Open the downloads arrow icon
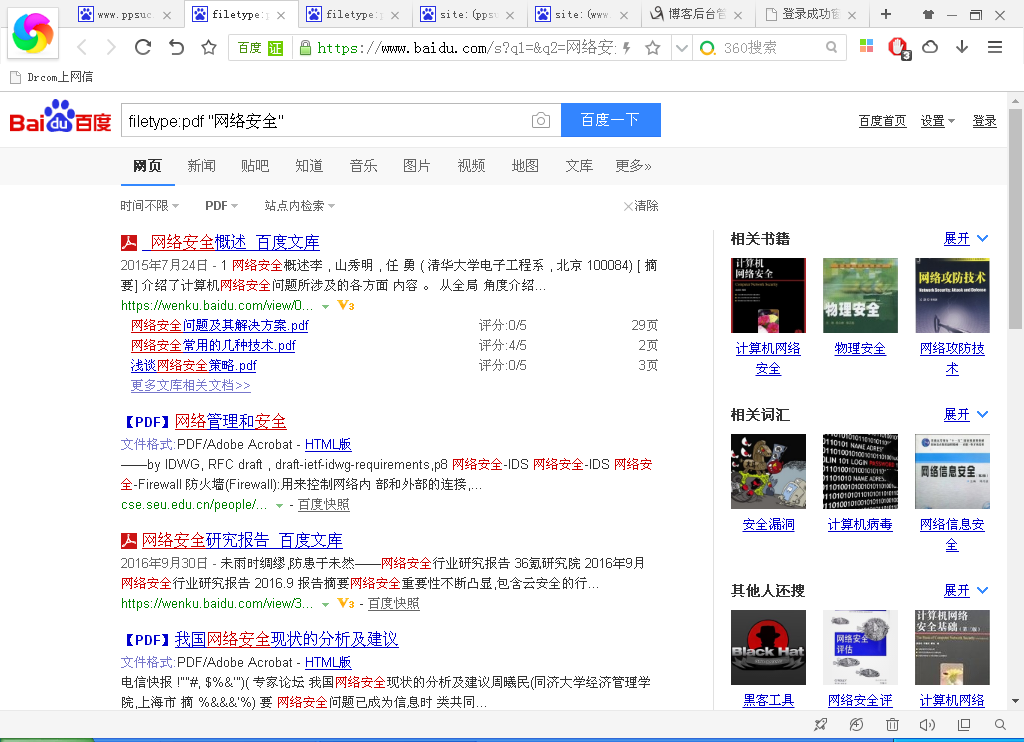This screenshot has width=1024, height=742. 962,46
